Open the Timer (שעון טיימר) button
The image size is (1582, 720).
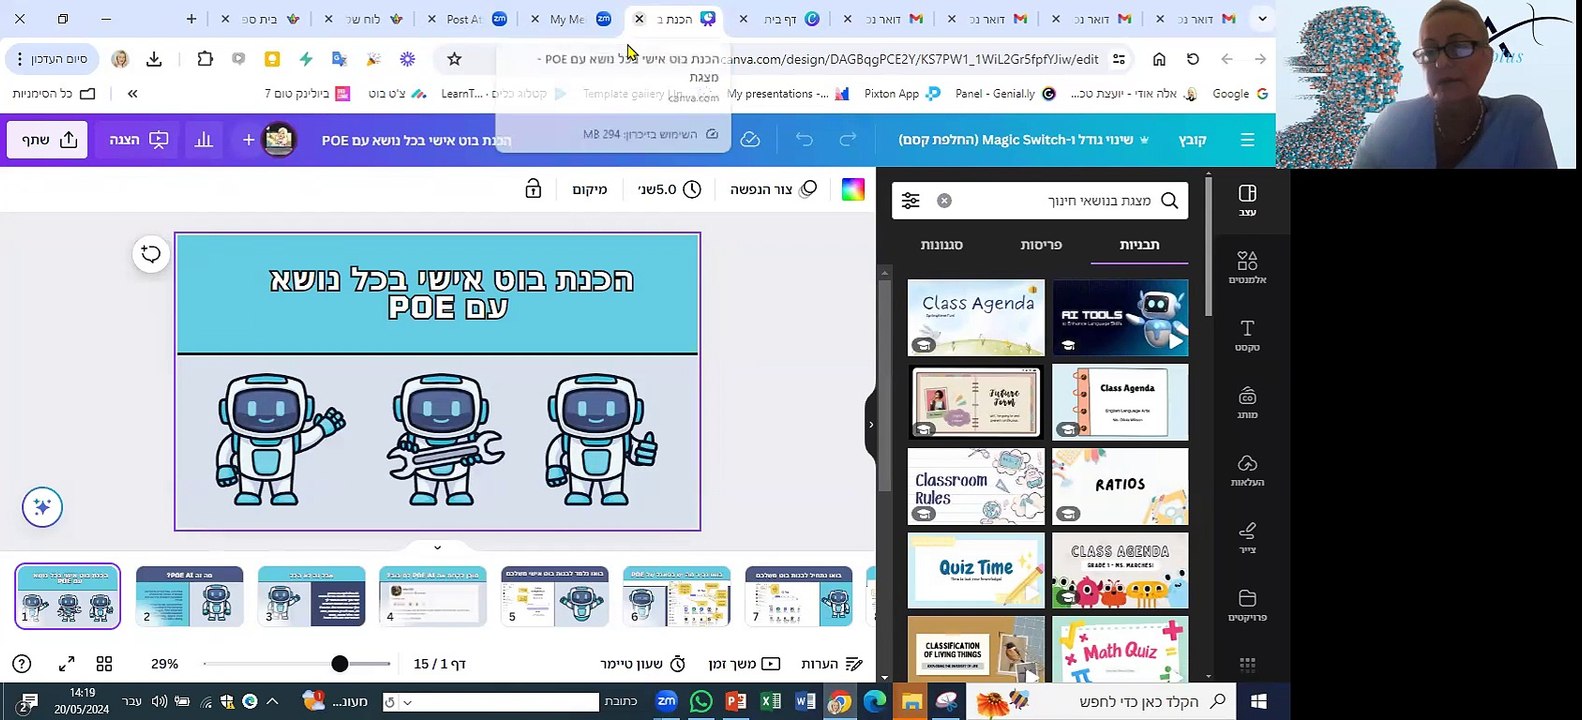tap(643, 664)
